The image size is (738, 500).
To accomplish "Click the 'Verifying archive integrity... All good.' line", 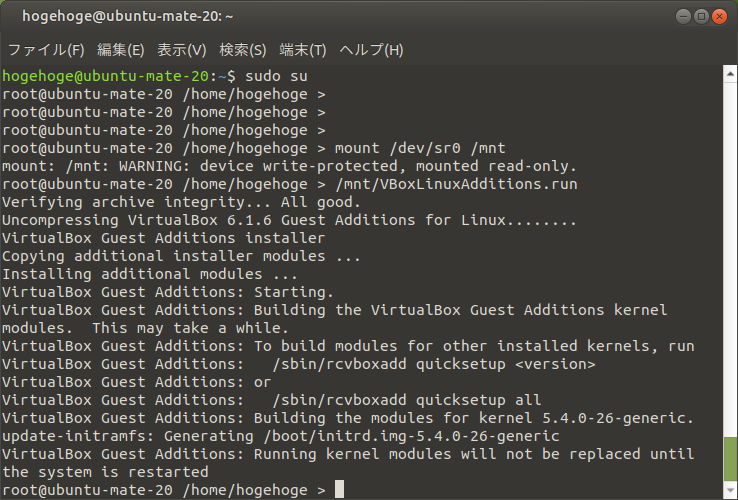I will (182, 202).
